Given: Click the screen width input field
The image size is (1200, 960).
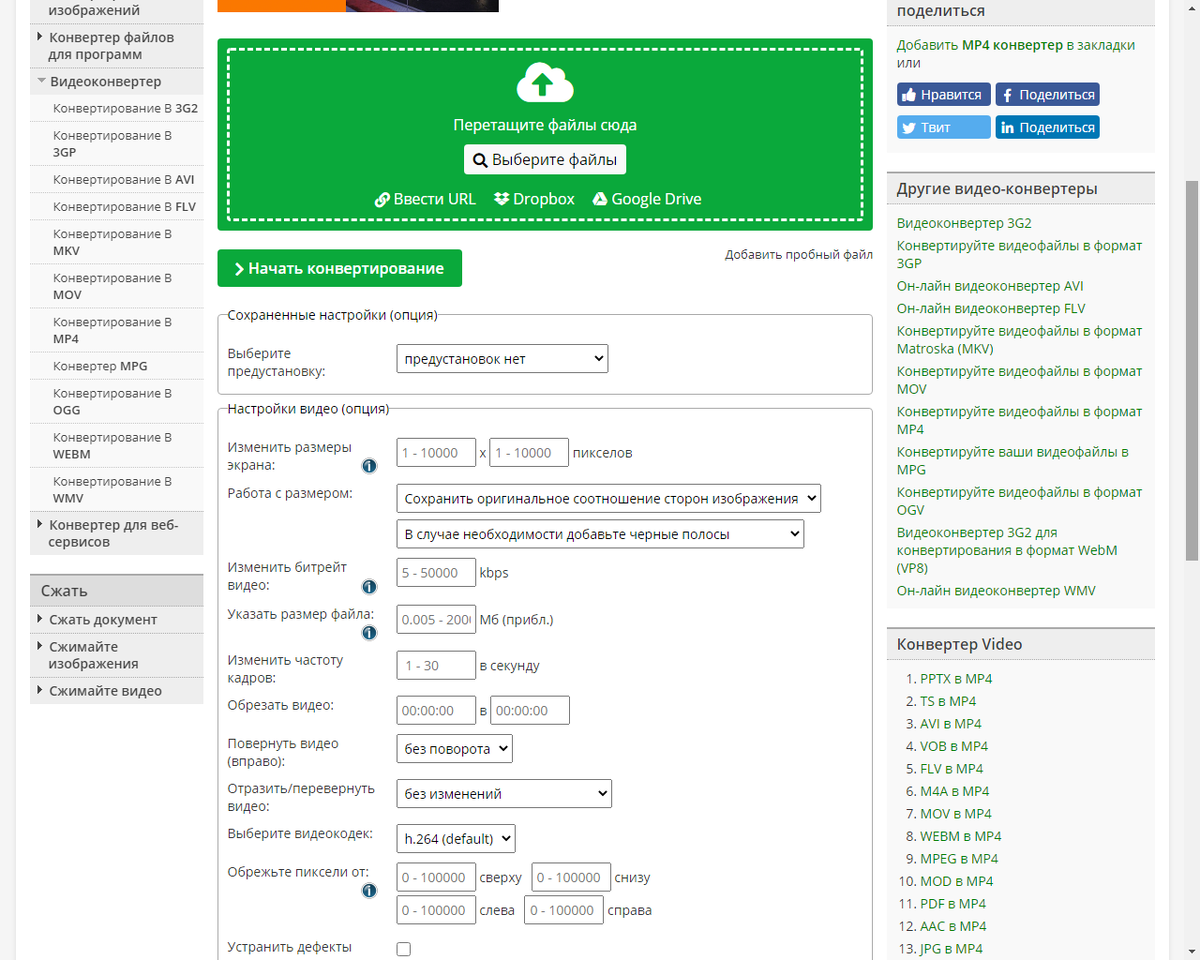Looking at the screenshot, I should tap(436, 453).
